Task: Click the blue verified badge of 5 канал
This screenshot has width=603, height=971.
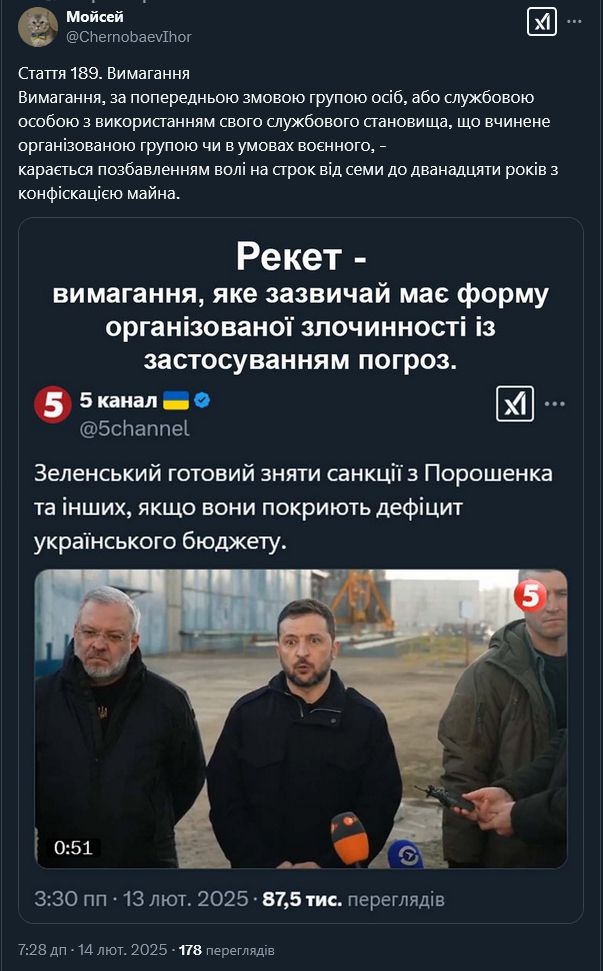Action: point(202,400)
